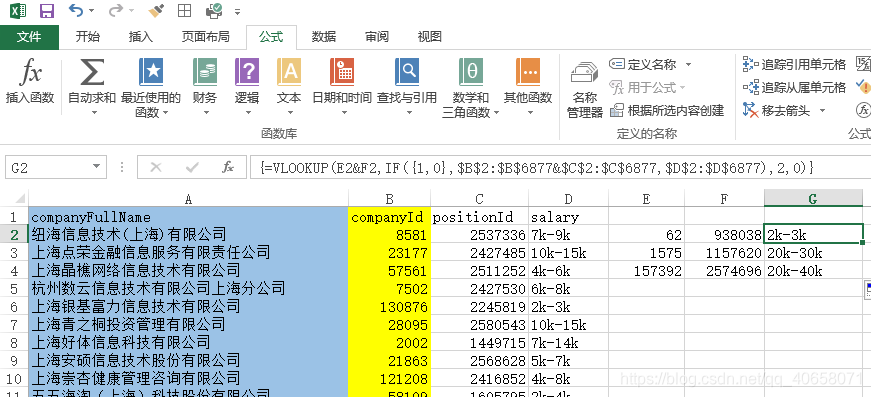Open Recently Used functions book icon
Image resolution: width=871 pixels, height=397 pixels.
[x=151, y=72]
